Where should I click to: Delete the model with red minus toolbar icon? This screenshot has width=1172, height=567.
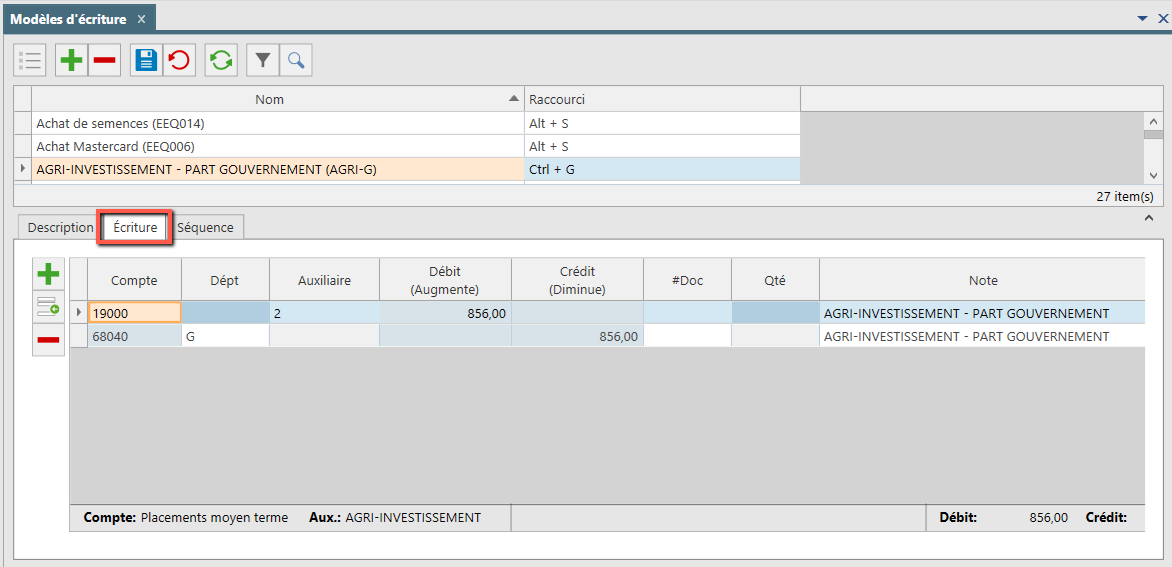click(105, 61)
